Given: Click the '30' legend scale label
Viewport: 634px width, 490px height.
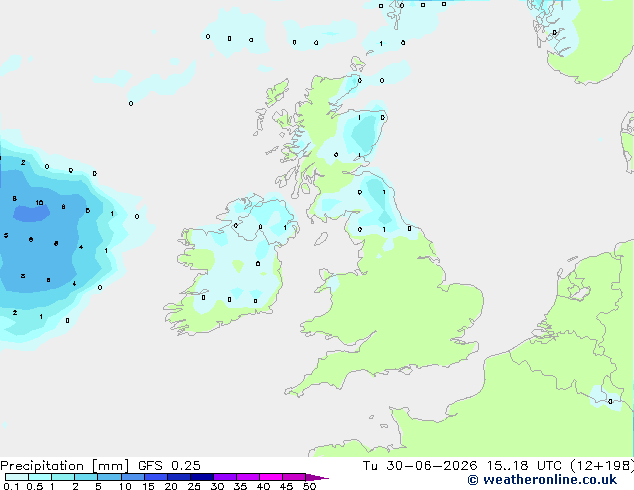Looking at the screenshot, I should (217, 486).
